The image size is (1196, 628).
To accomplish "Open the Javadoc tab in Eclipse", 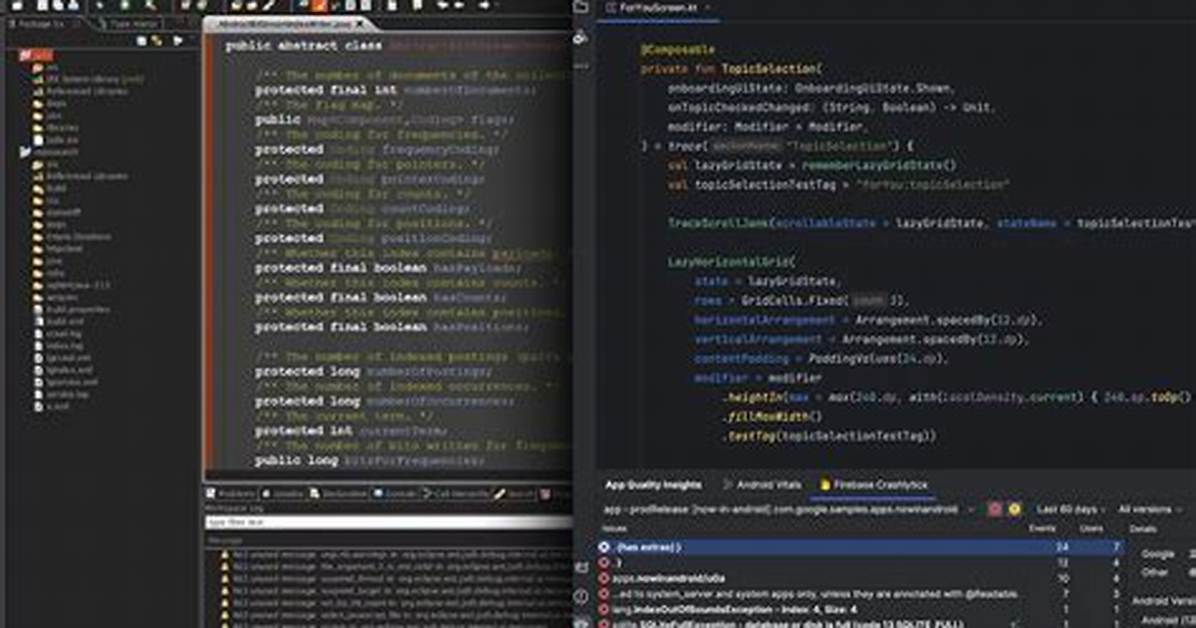I will (x=283, y=494).
